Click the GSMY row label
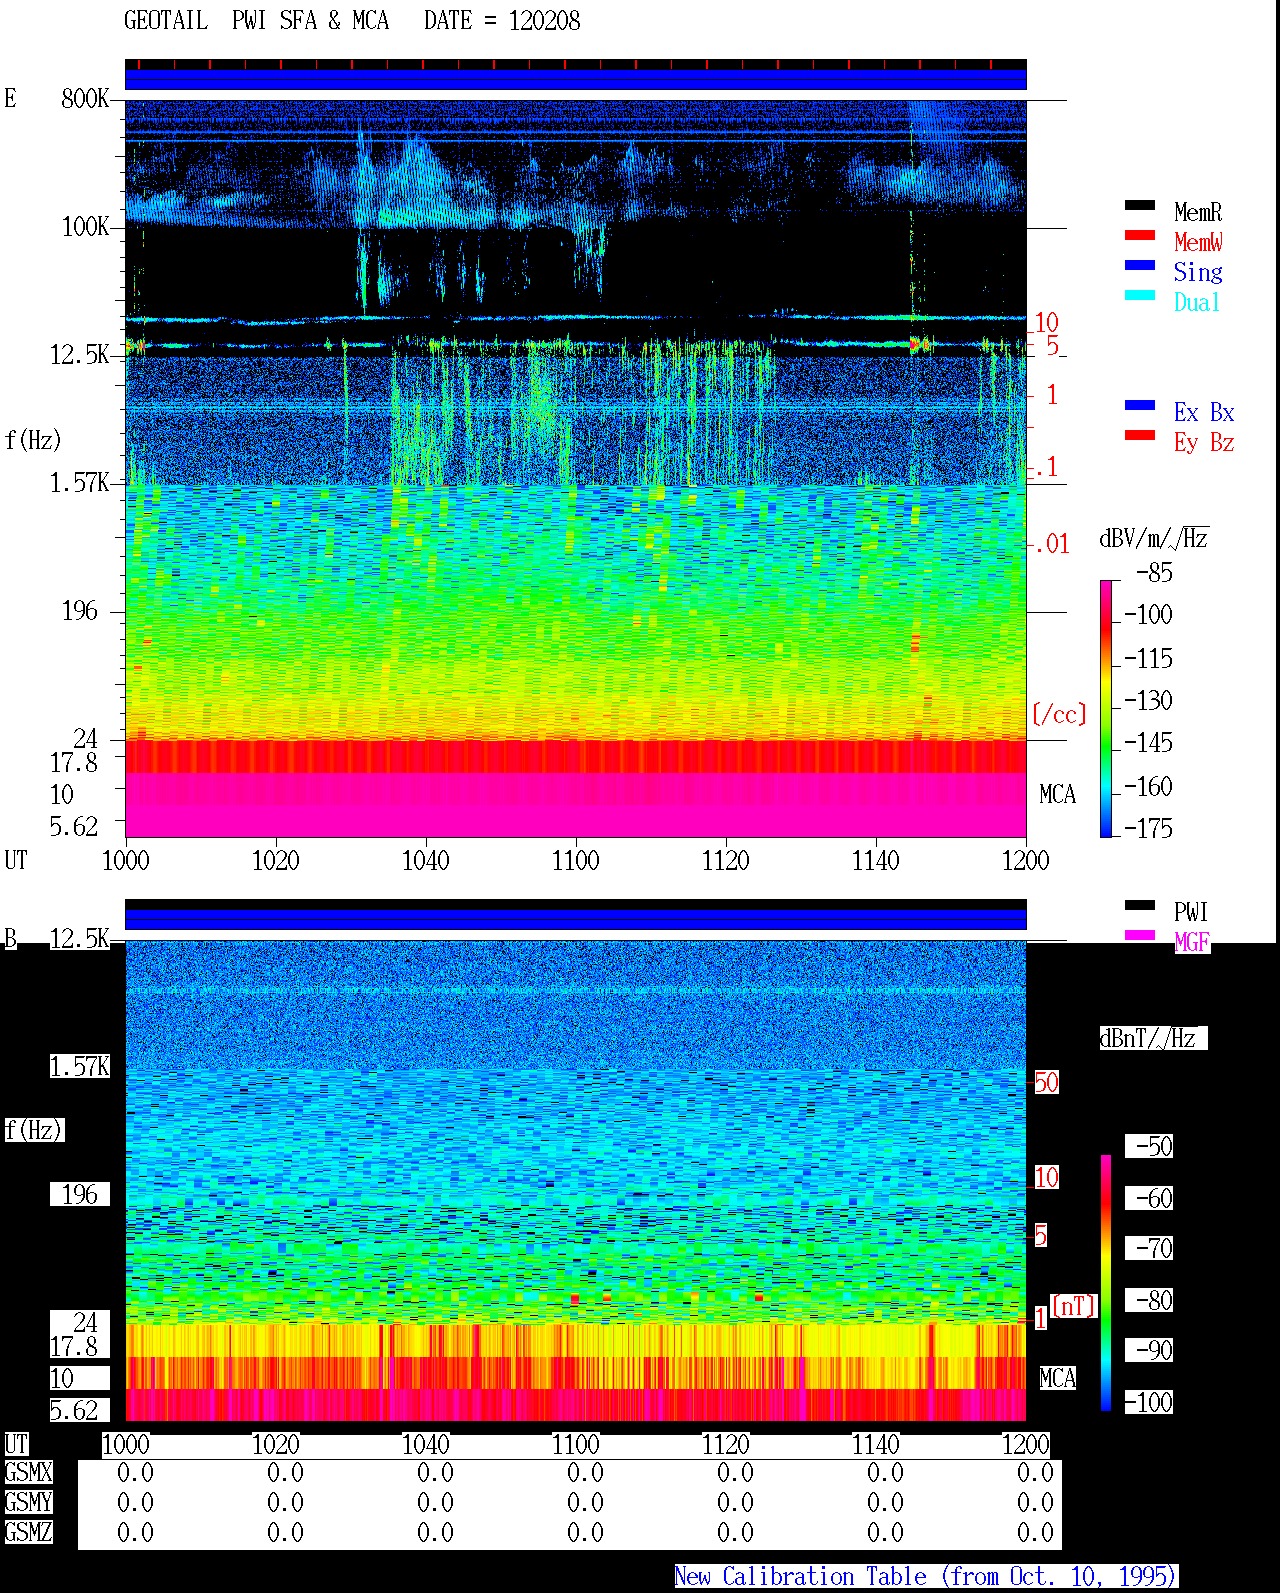The height and width of the screenshot is (1593, 1280). point(28,1503)
